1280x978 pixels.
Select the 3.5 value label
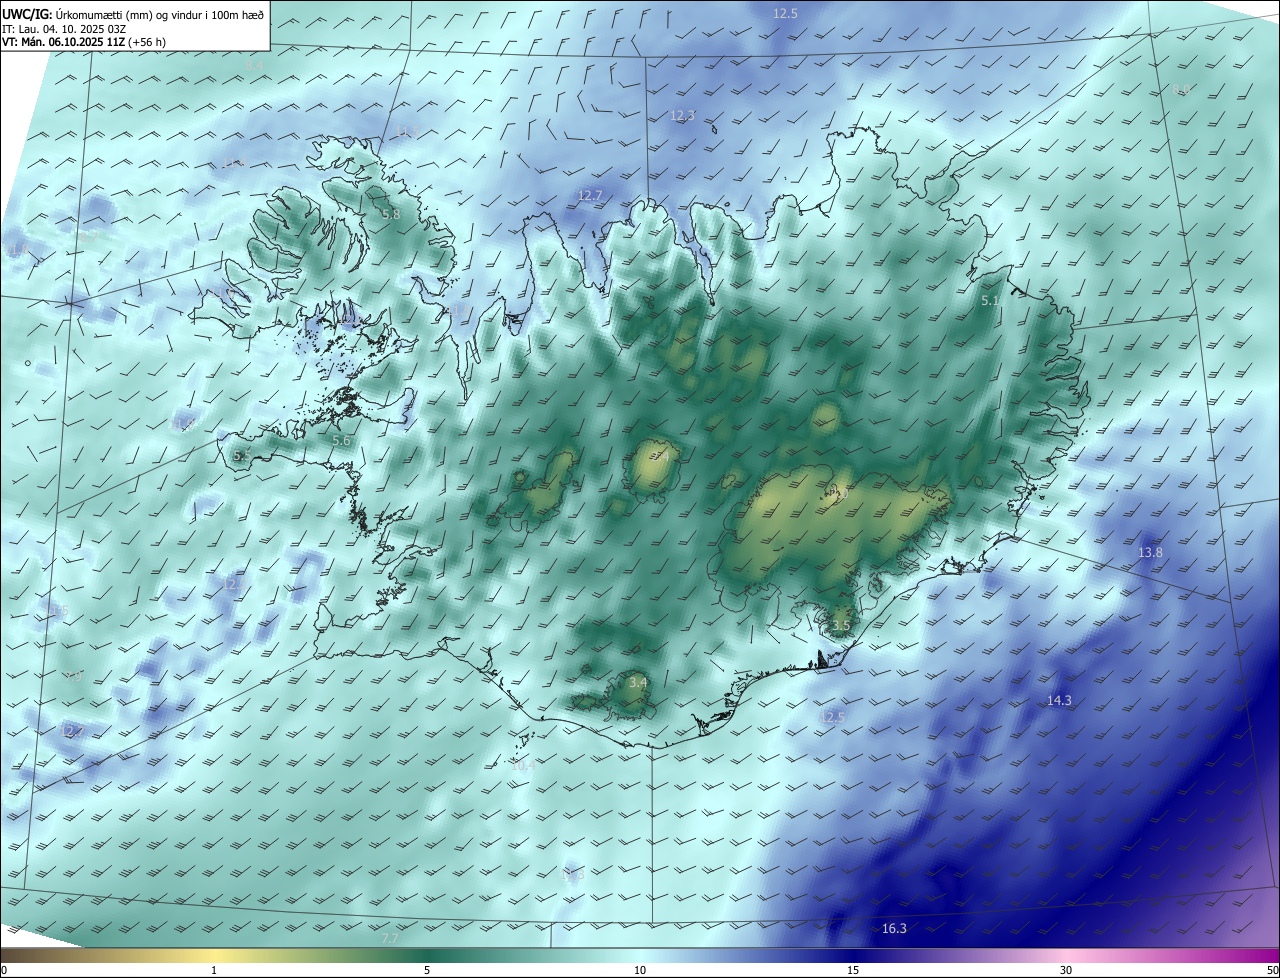pos(841,626)
